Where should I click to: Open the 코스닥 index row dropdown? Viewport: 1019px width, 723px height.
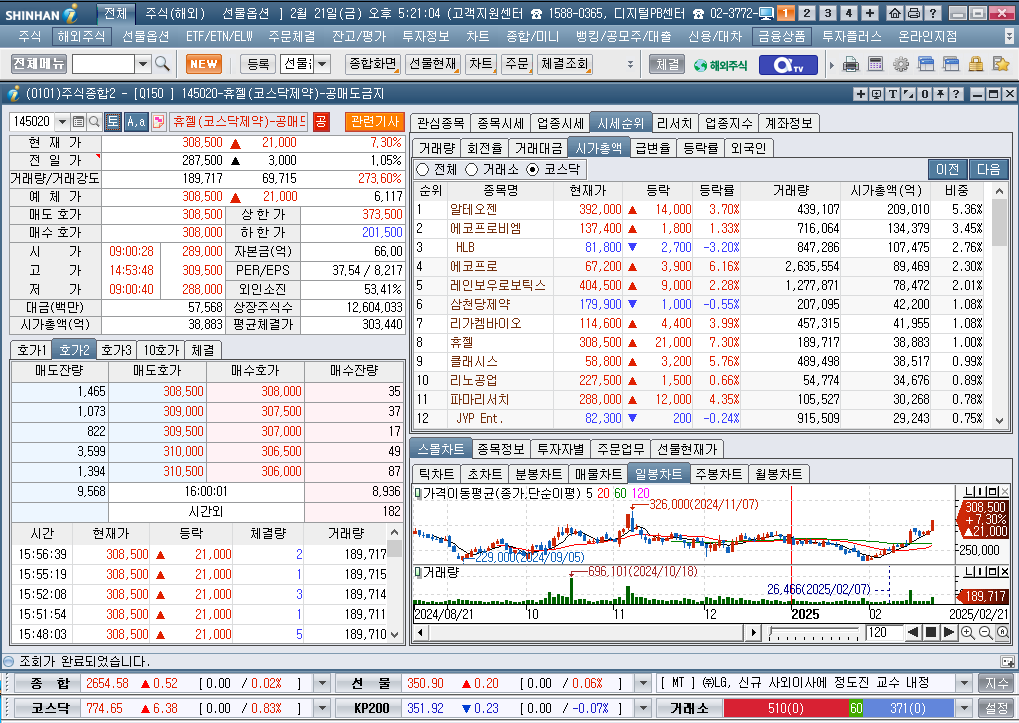pyautogui.click(x=322, y=708)
